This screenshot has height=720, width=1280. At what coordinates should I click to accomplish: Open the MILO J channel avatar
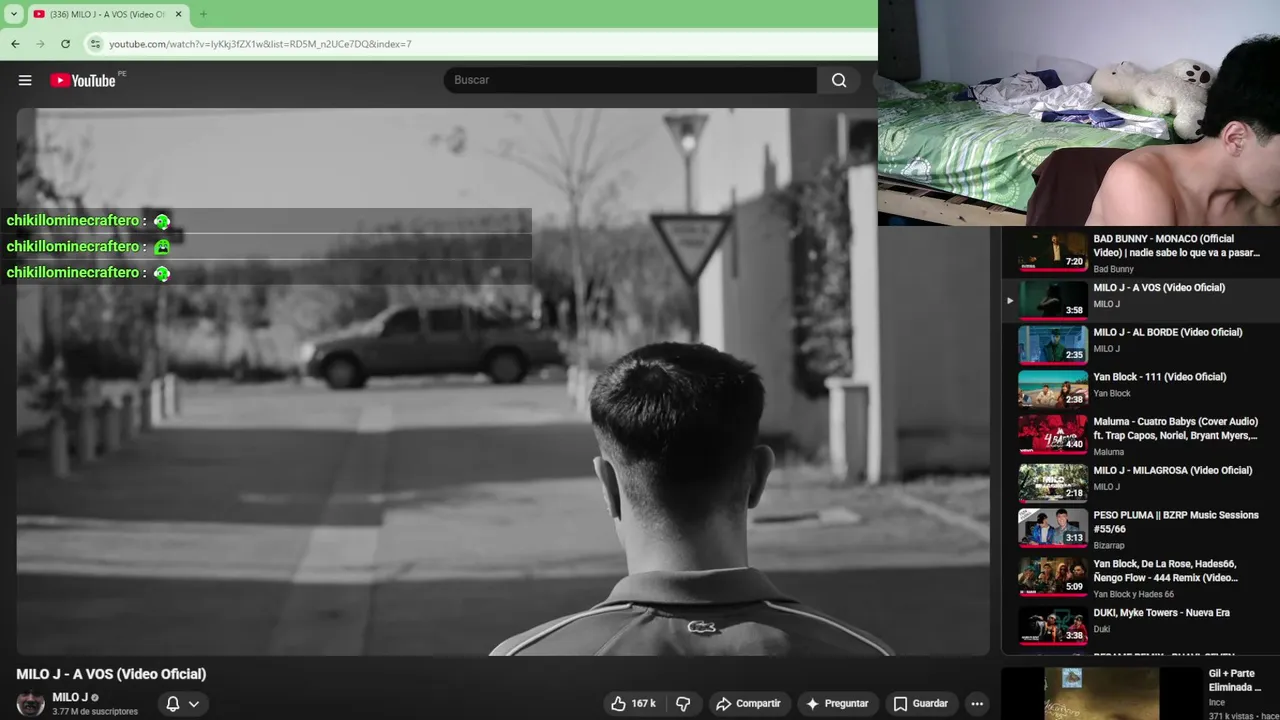pos(31,703)
